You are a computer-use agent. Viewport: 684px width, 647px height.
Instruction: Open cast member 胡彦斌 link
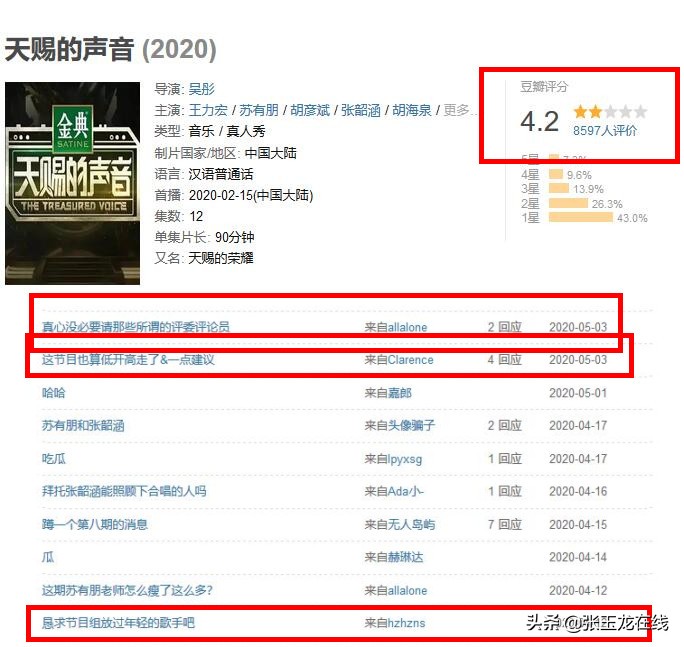(x=310, y=110)
